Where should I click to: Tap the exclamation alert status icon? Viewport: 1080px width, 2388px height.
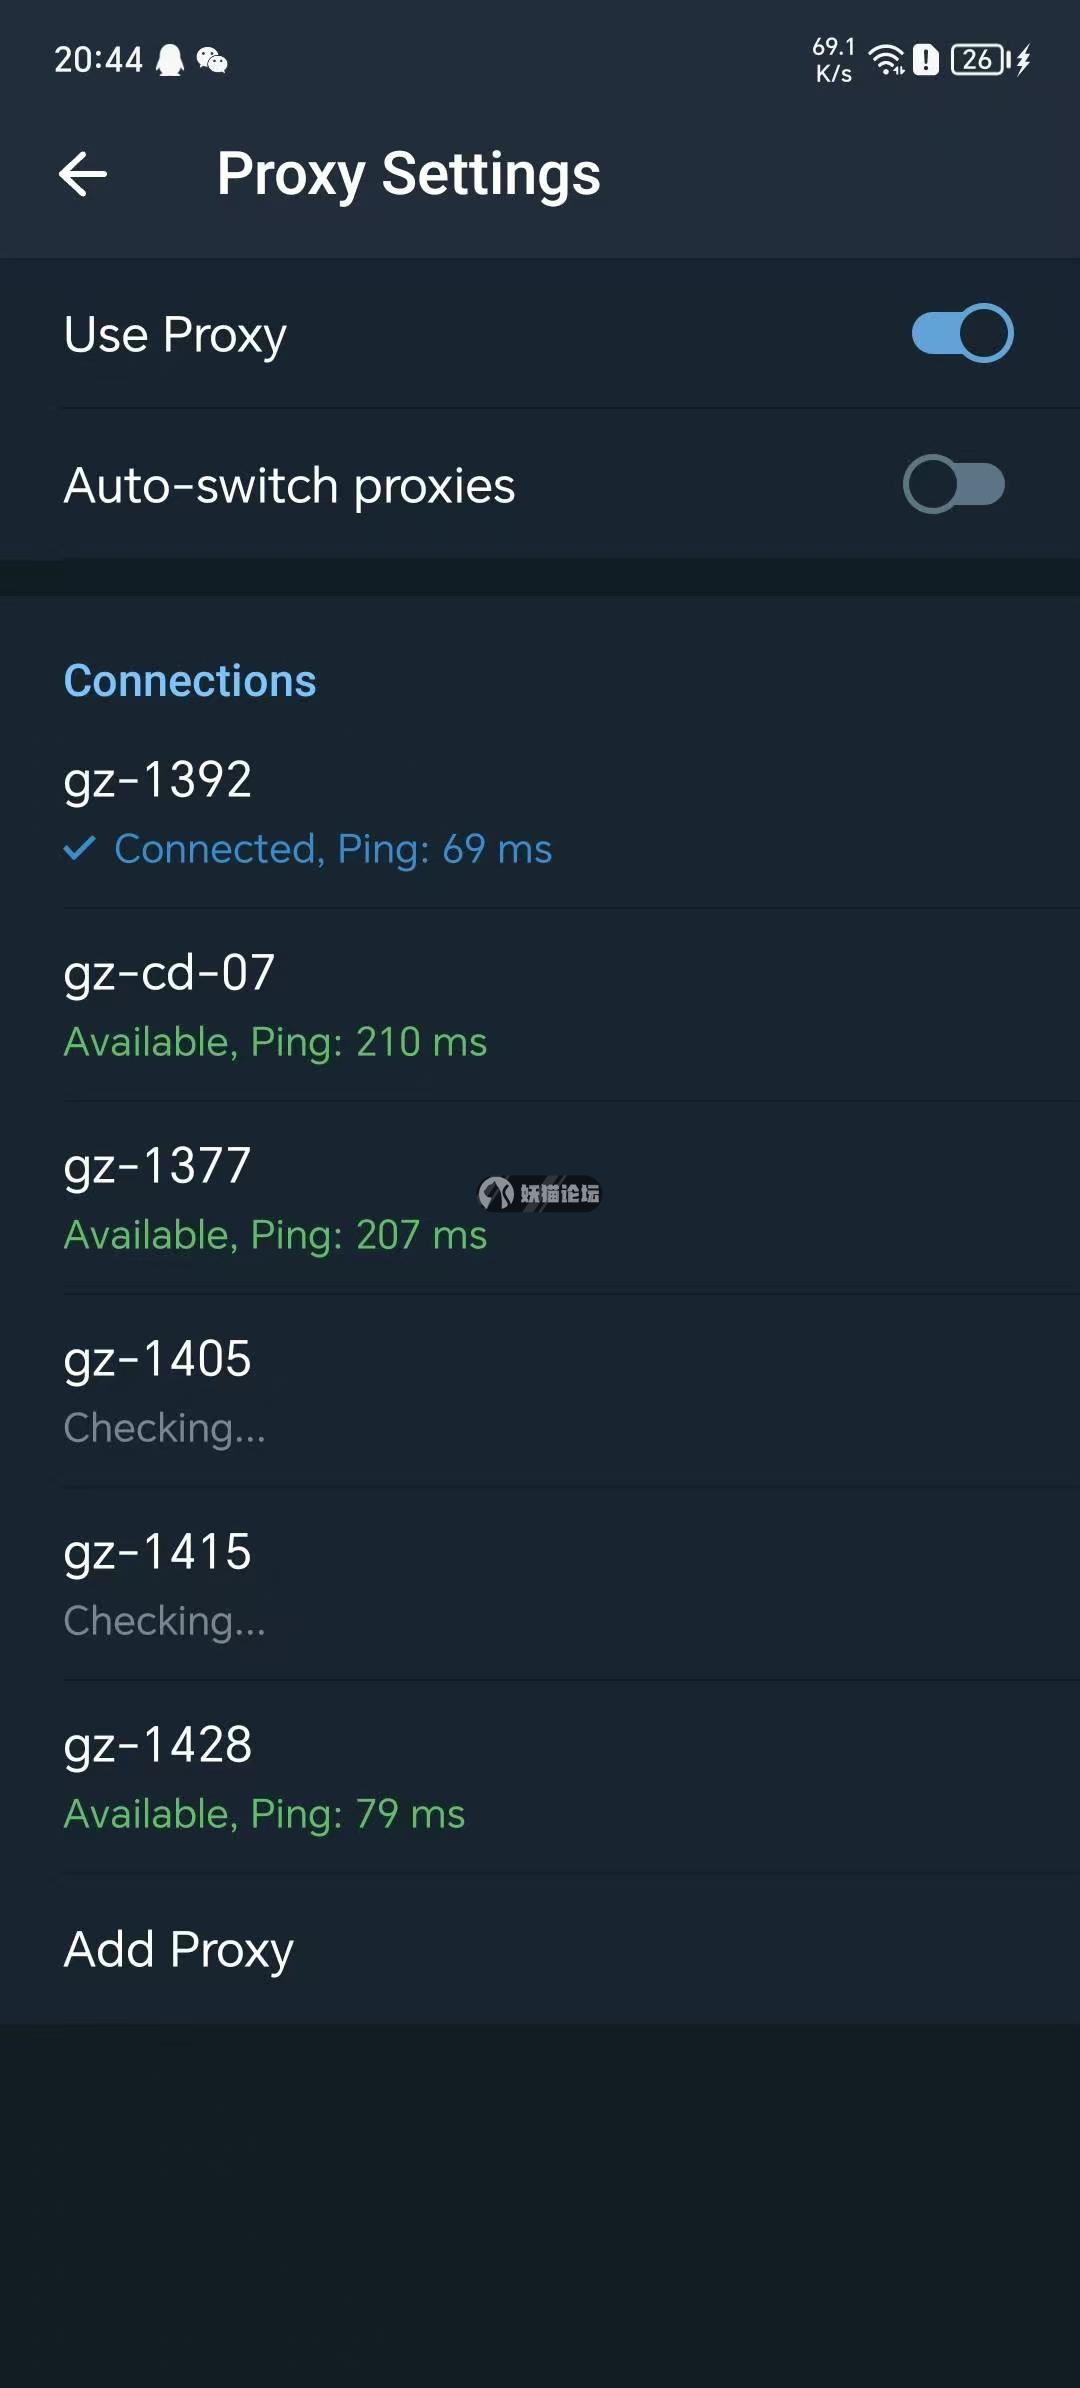coord(926,60)
